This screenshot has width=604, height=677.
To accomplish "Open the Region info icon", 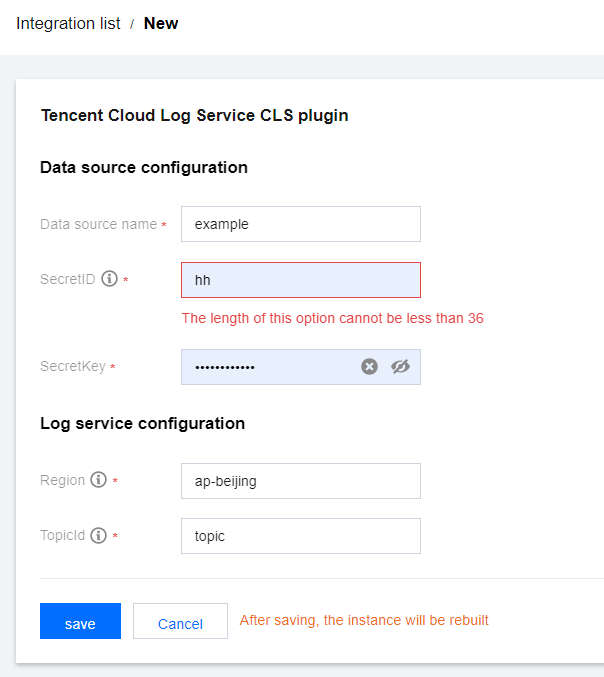I will (x=98, y=480).
